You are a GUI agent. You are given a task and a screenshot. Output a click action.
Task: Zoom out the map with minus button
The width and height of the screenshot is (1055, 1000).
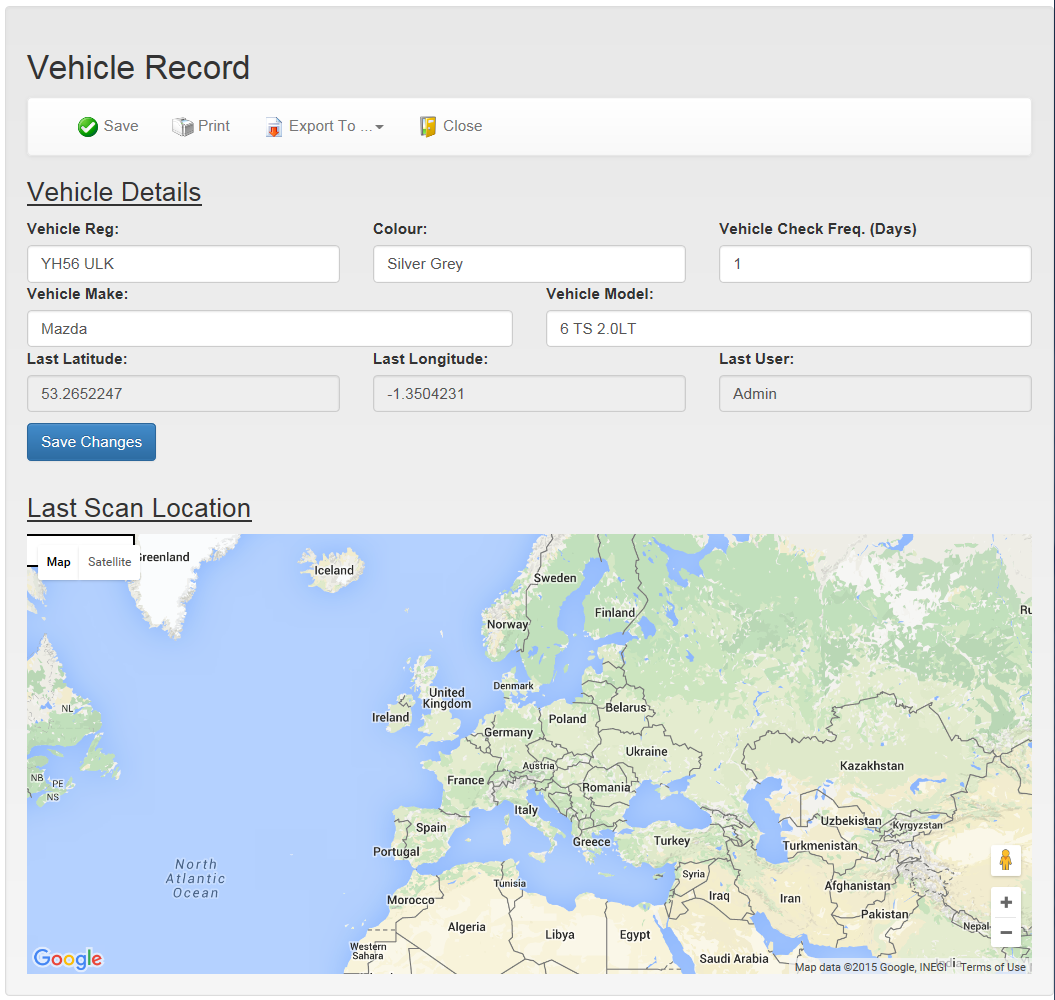[x=1006, y=932]
